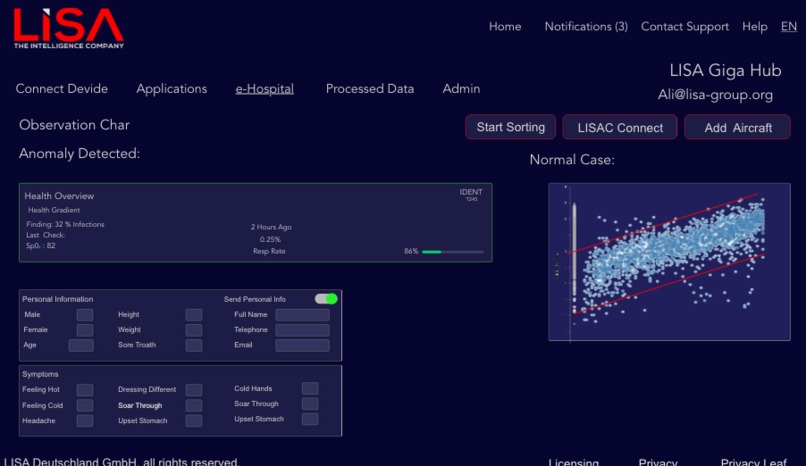
Task: Open the Applications tab
Action: point(172,89)
